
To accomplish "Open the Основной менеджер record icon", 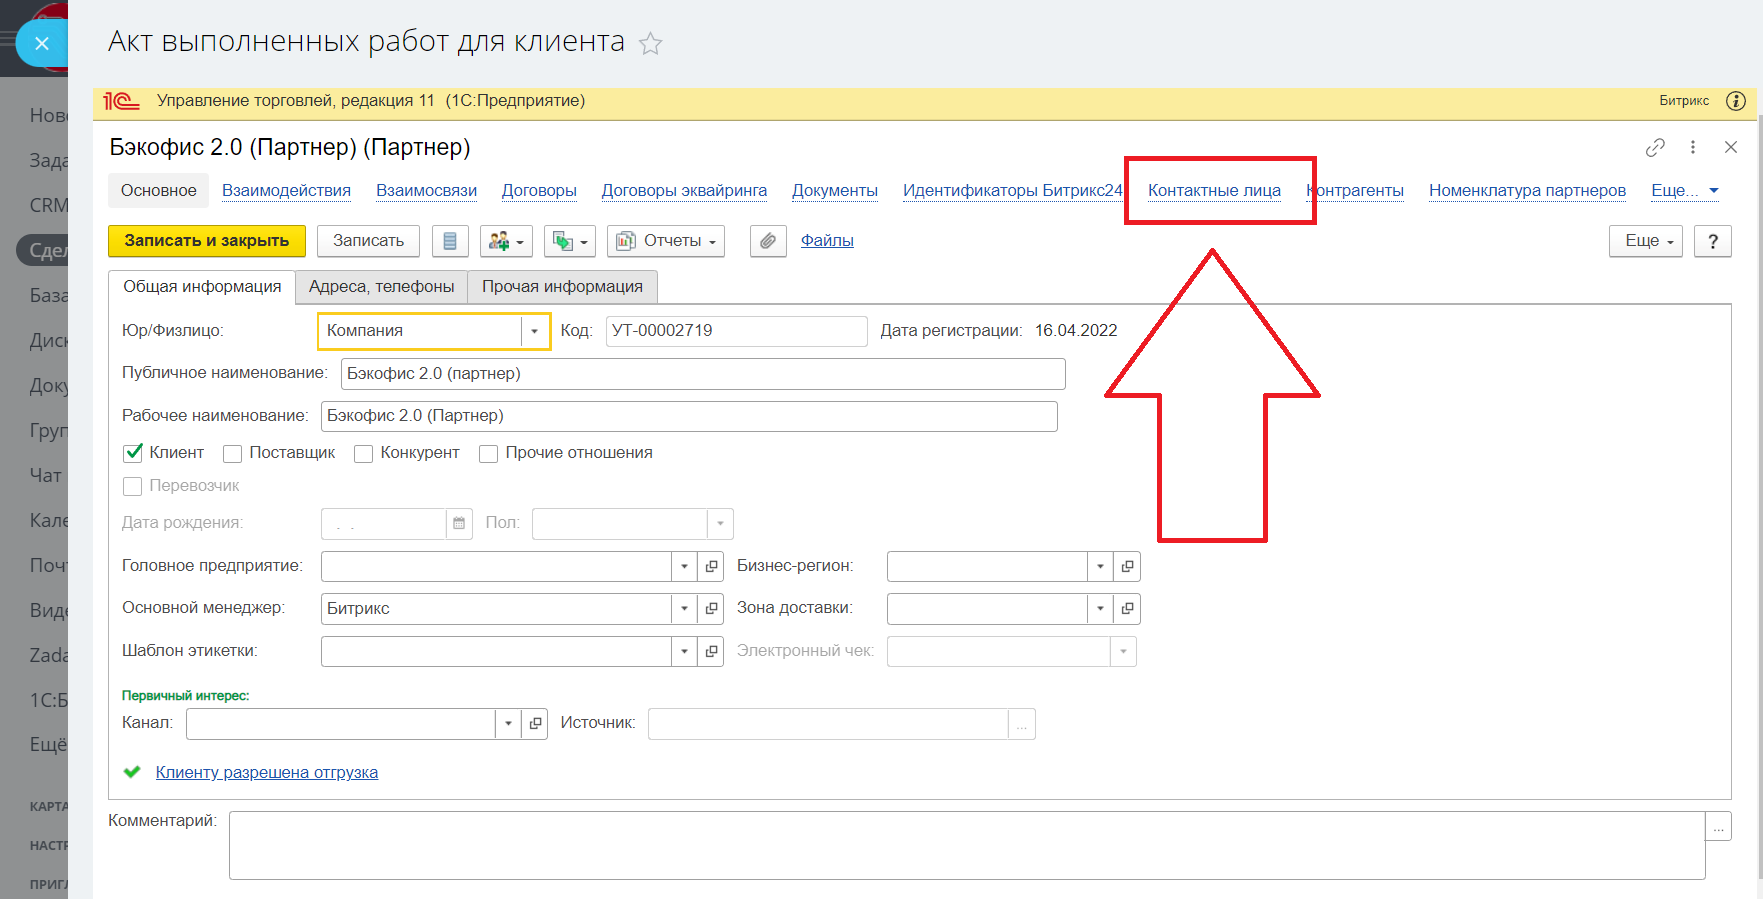I will tap(711, 609).
